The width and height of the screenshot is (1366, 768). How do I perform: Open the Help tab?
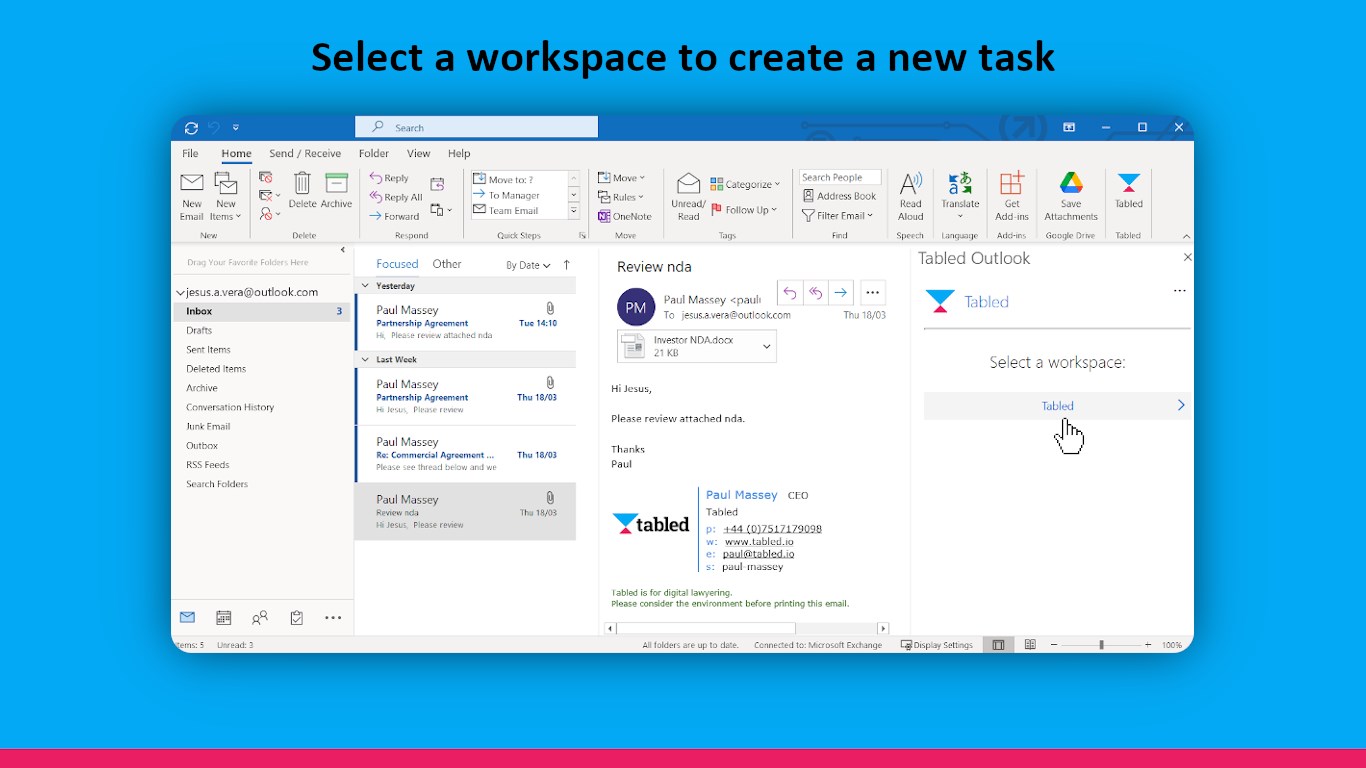[x=459, y=154]
